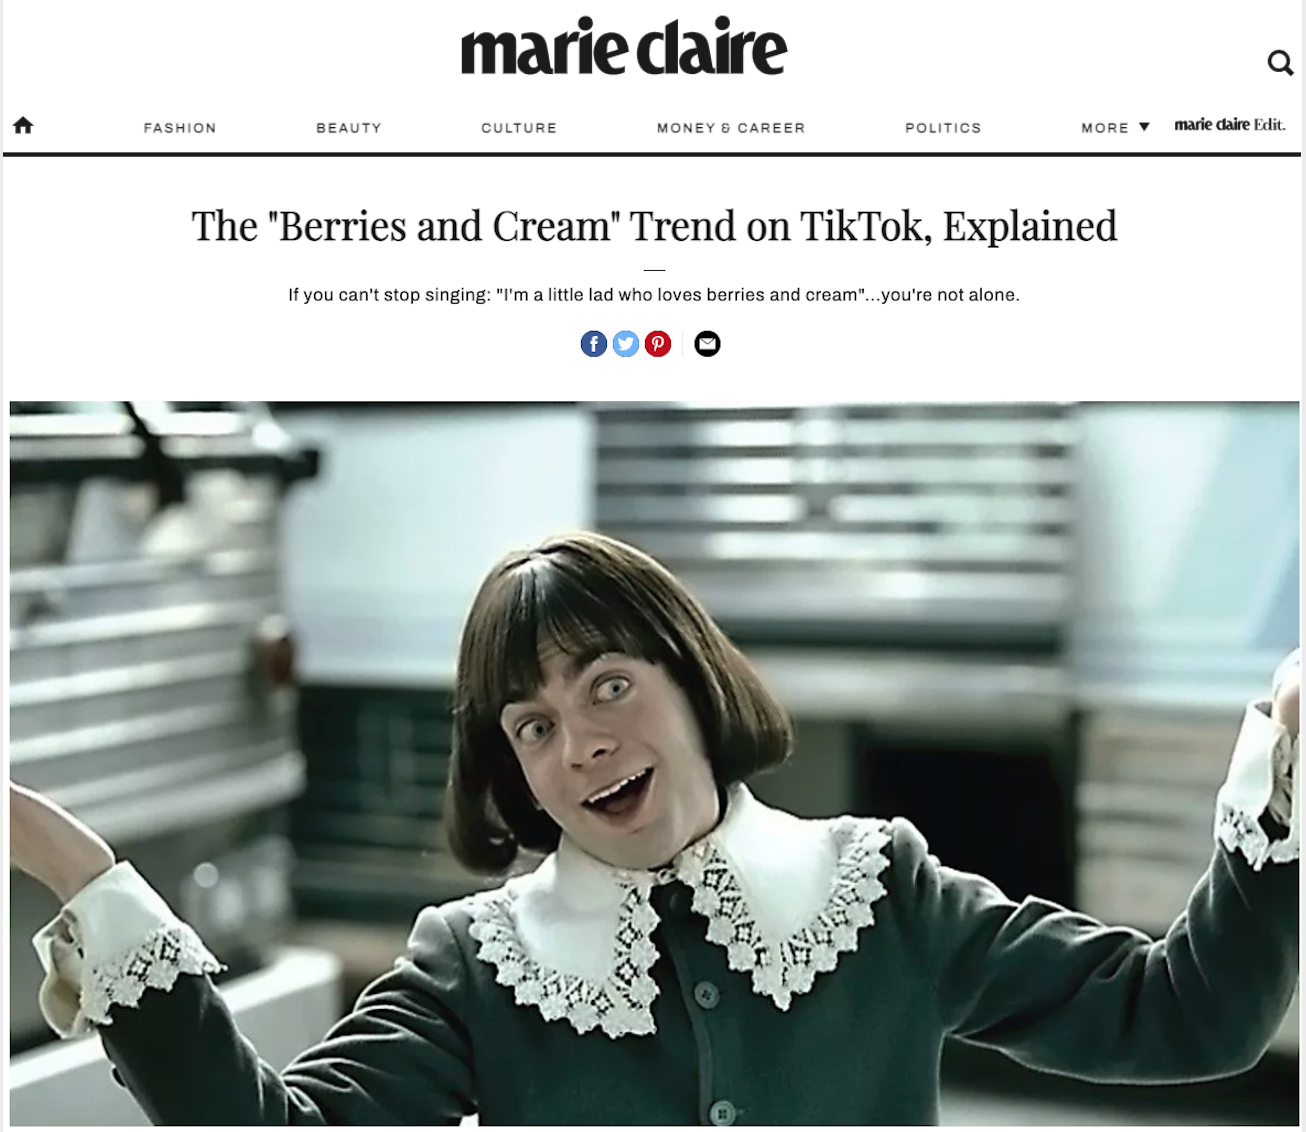This screenshot has height=1132, width=1306.
Task: Expand the MORE dropdown arrow
Action: tap(1144, 127)
